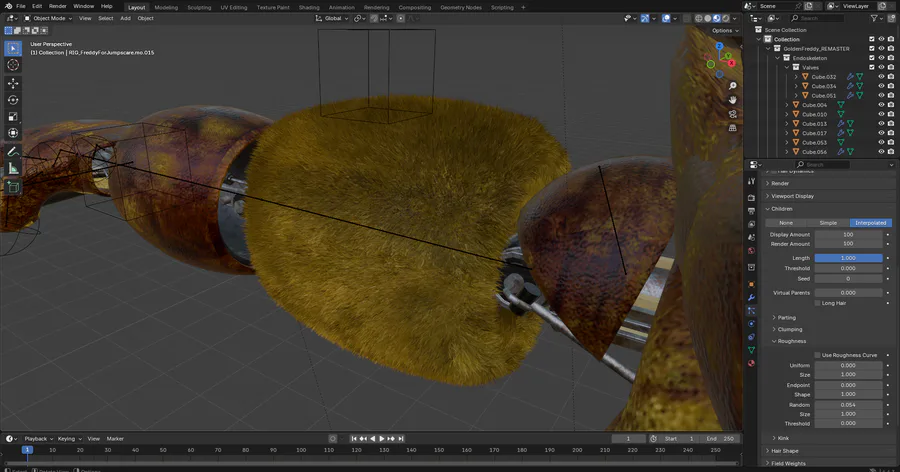Screen dimensions: 900x472
Task: Open the Render menu
Action: (x=57, y=6)
